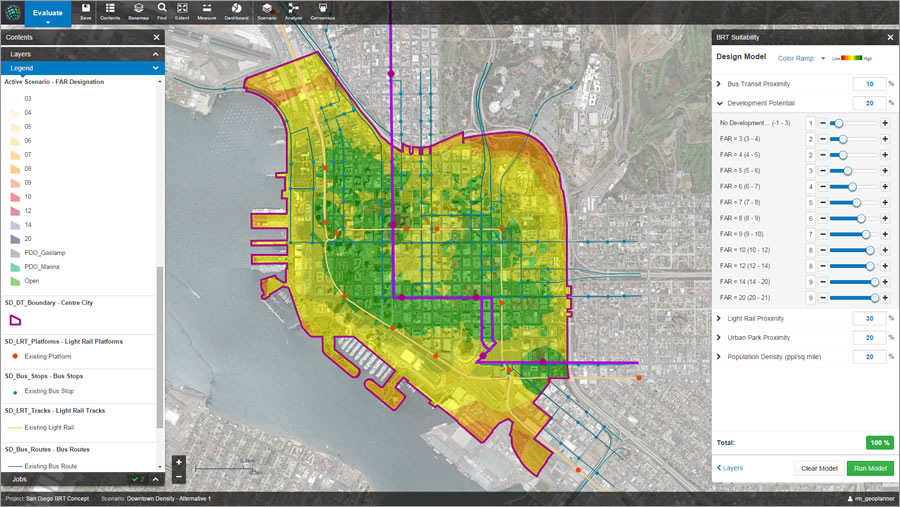Image resolution: width=900 pixels, height=507 pixels.
Task: Click the 100 % total indicator
Action: (x=879, y=443)
